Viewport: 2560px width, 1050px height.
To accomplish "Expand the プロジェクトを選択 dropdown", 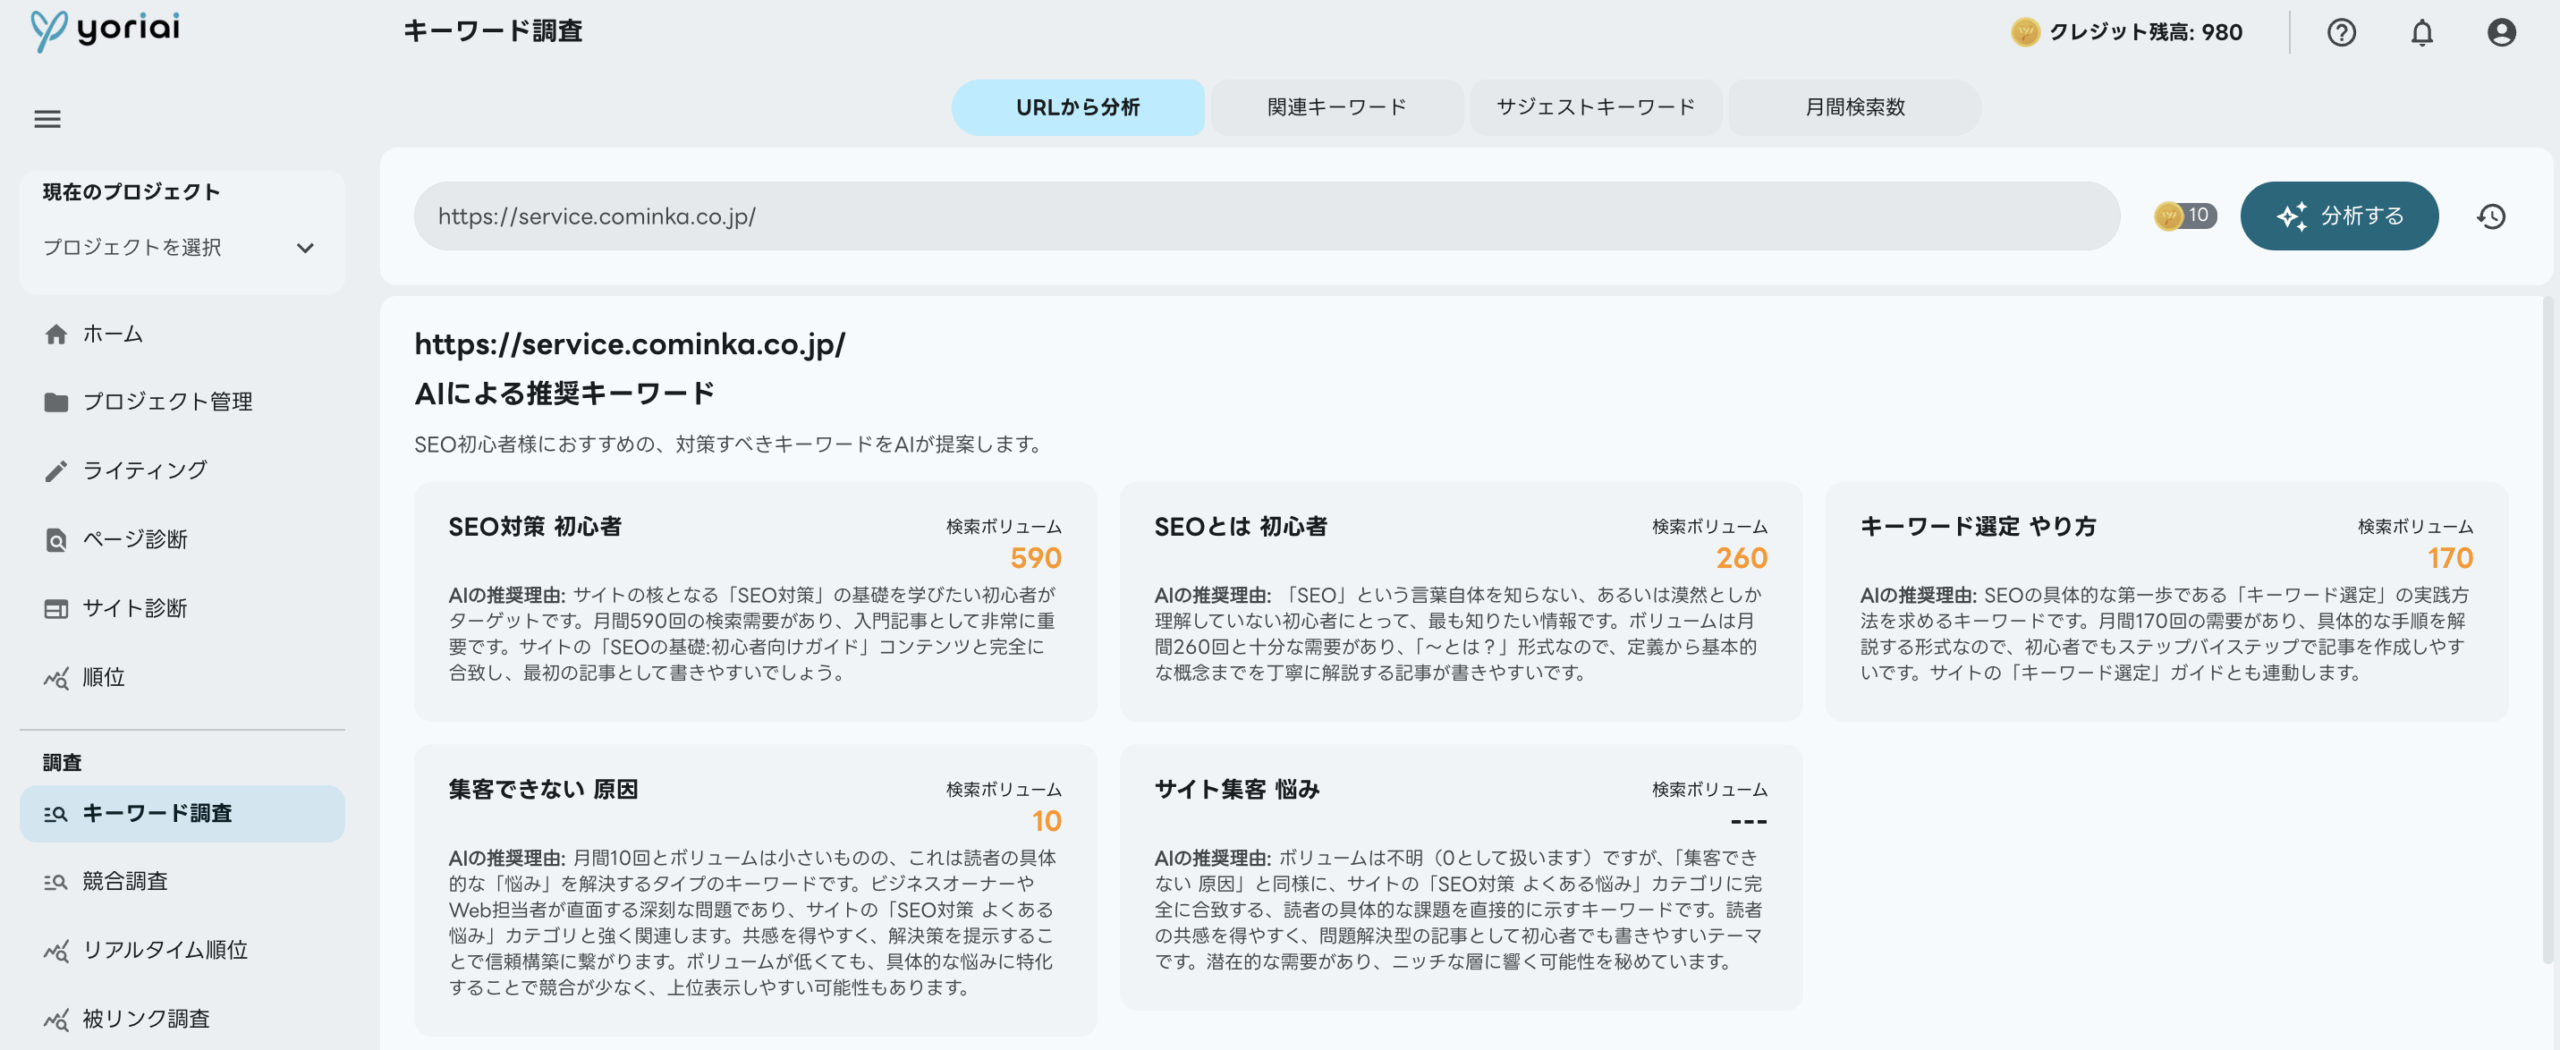I will tap(180, 248).
